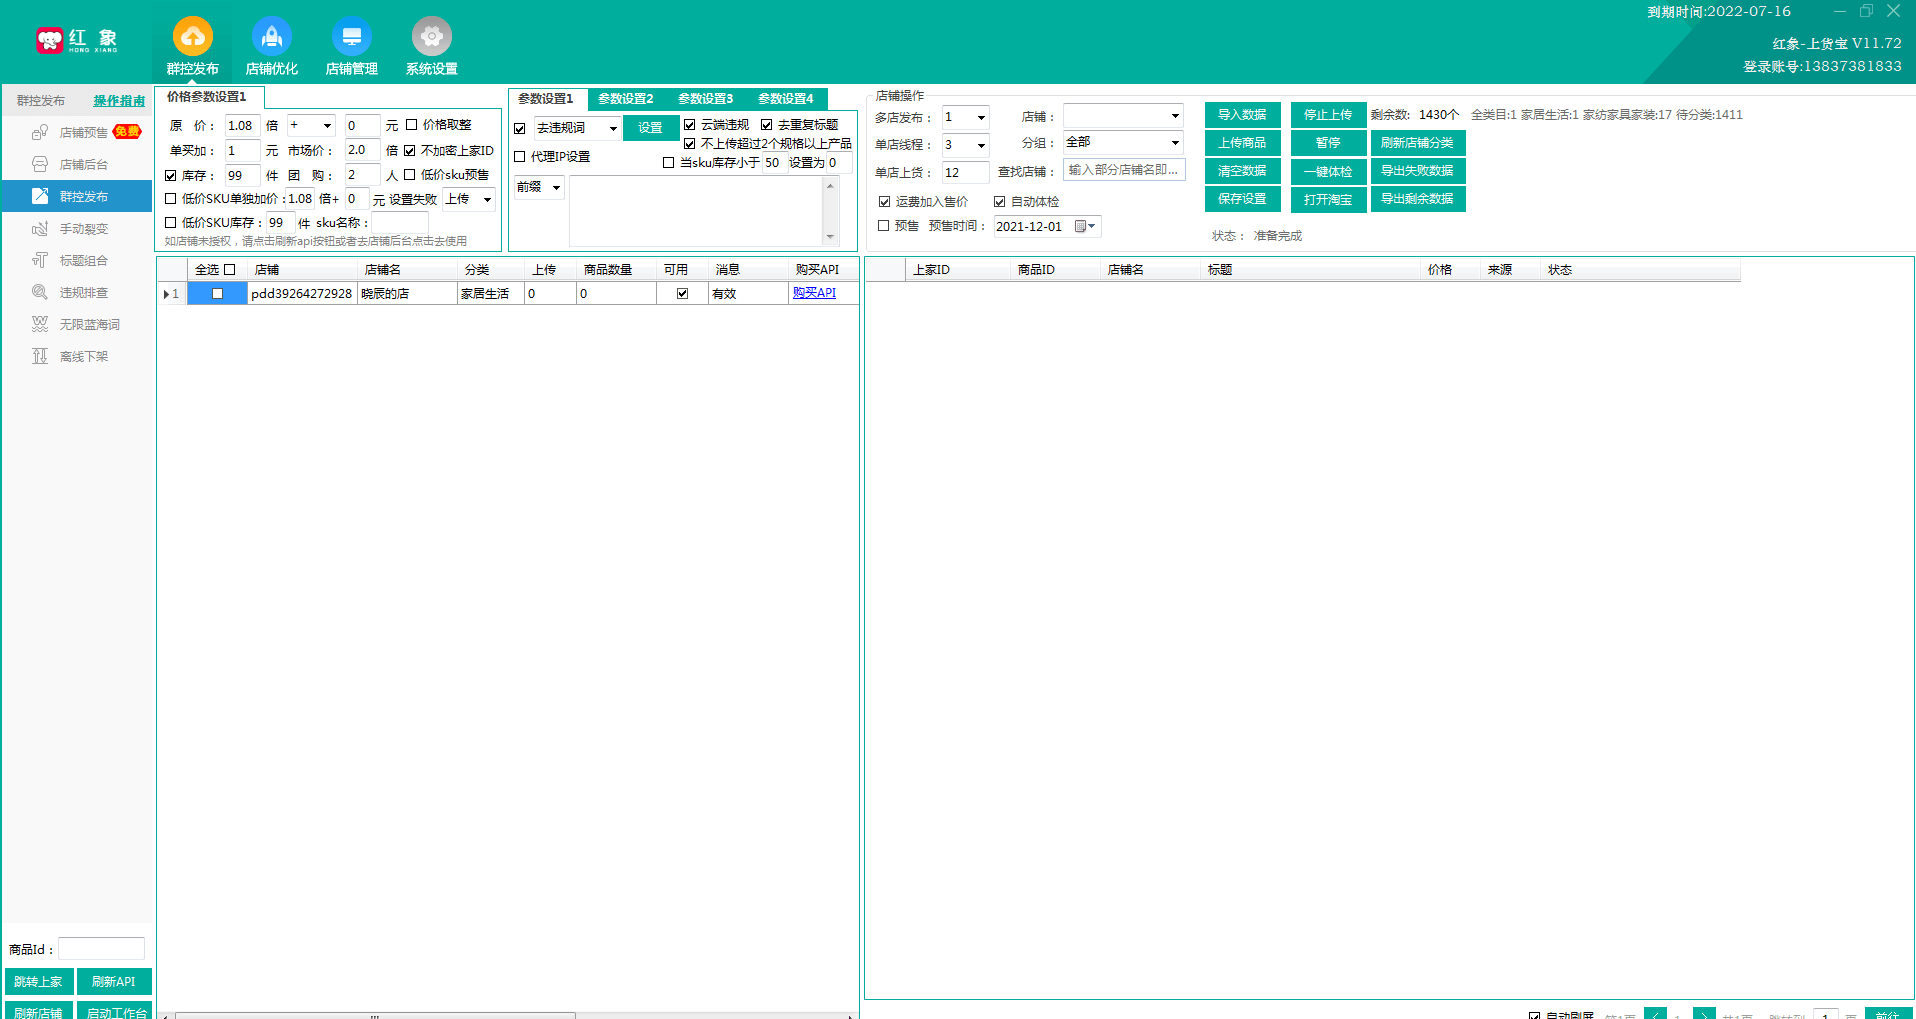Open the 前缀 dropdown

coord(556,188)
